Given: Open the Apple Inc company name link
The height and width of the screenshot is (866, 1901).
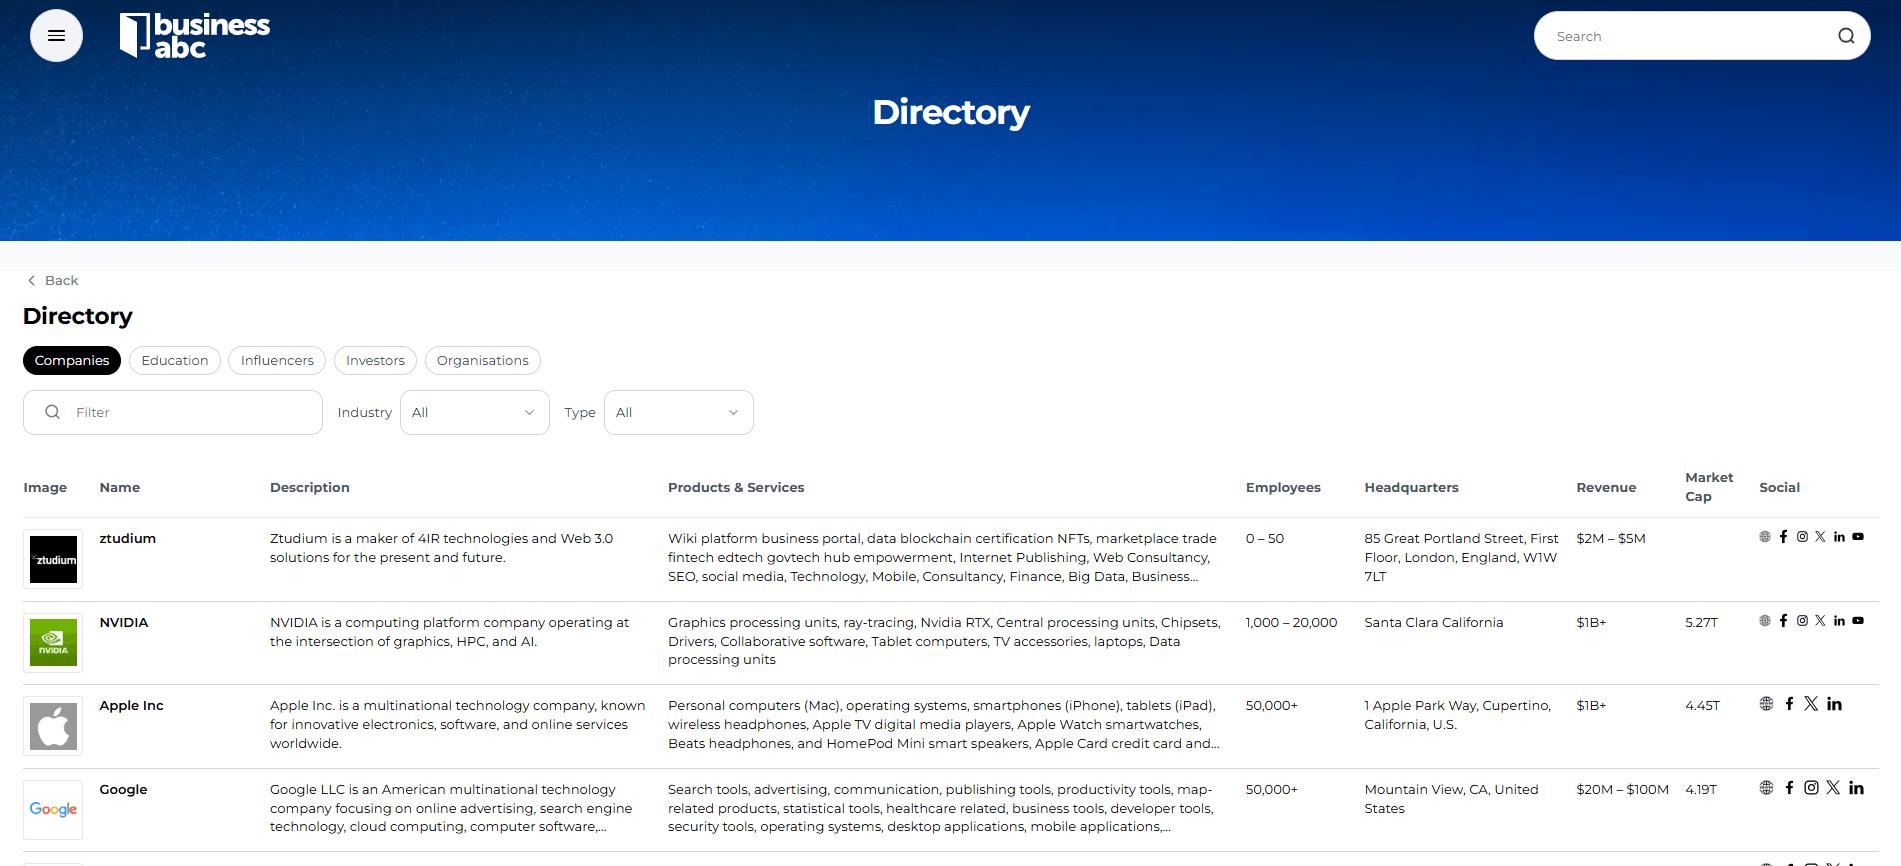Looking at the screenshot, I should tap(131, 706).
